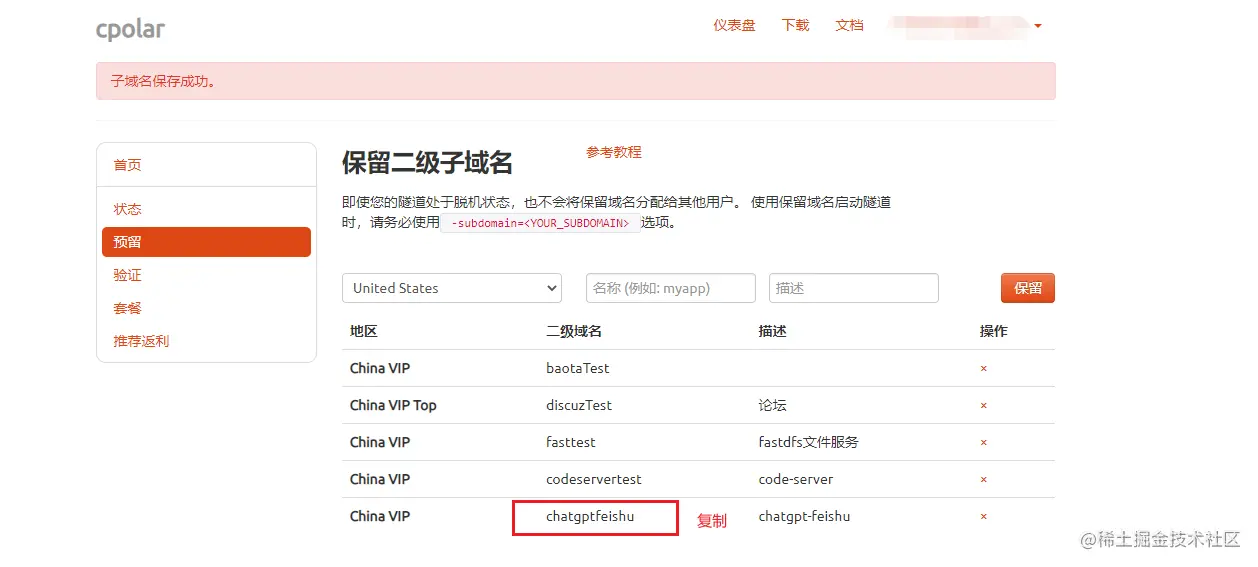Expand the account menu caret
Viewport: 1258px width, 567px height.
(x=1038, y=26)
